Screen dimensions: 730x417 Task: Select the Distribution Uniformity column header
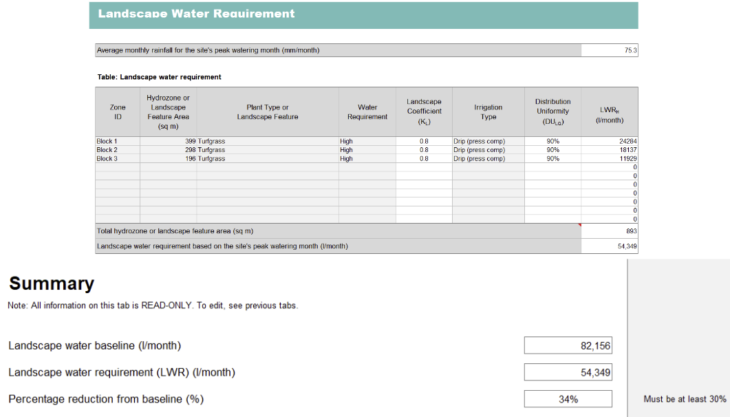click(x=552, y=111)
